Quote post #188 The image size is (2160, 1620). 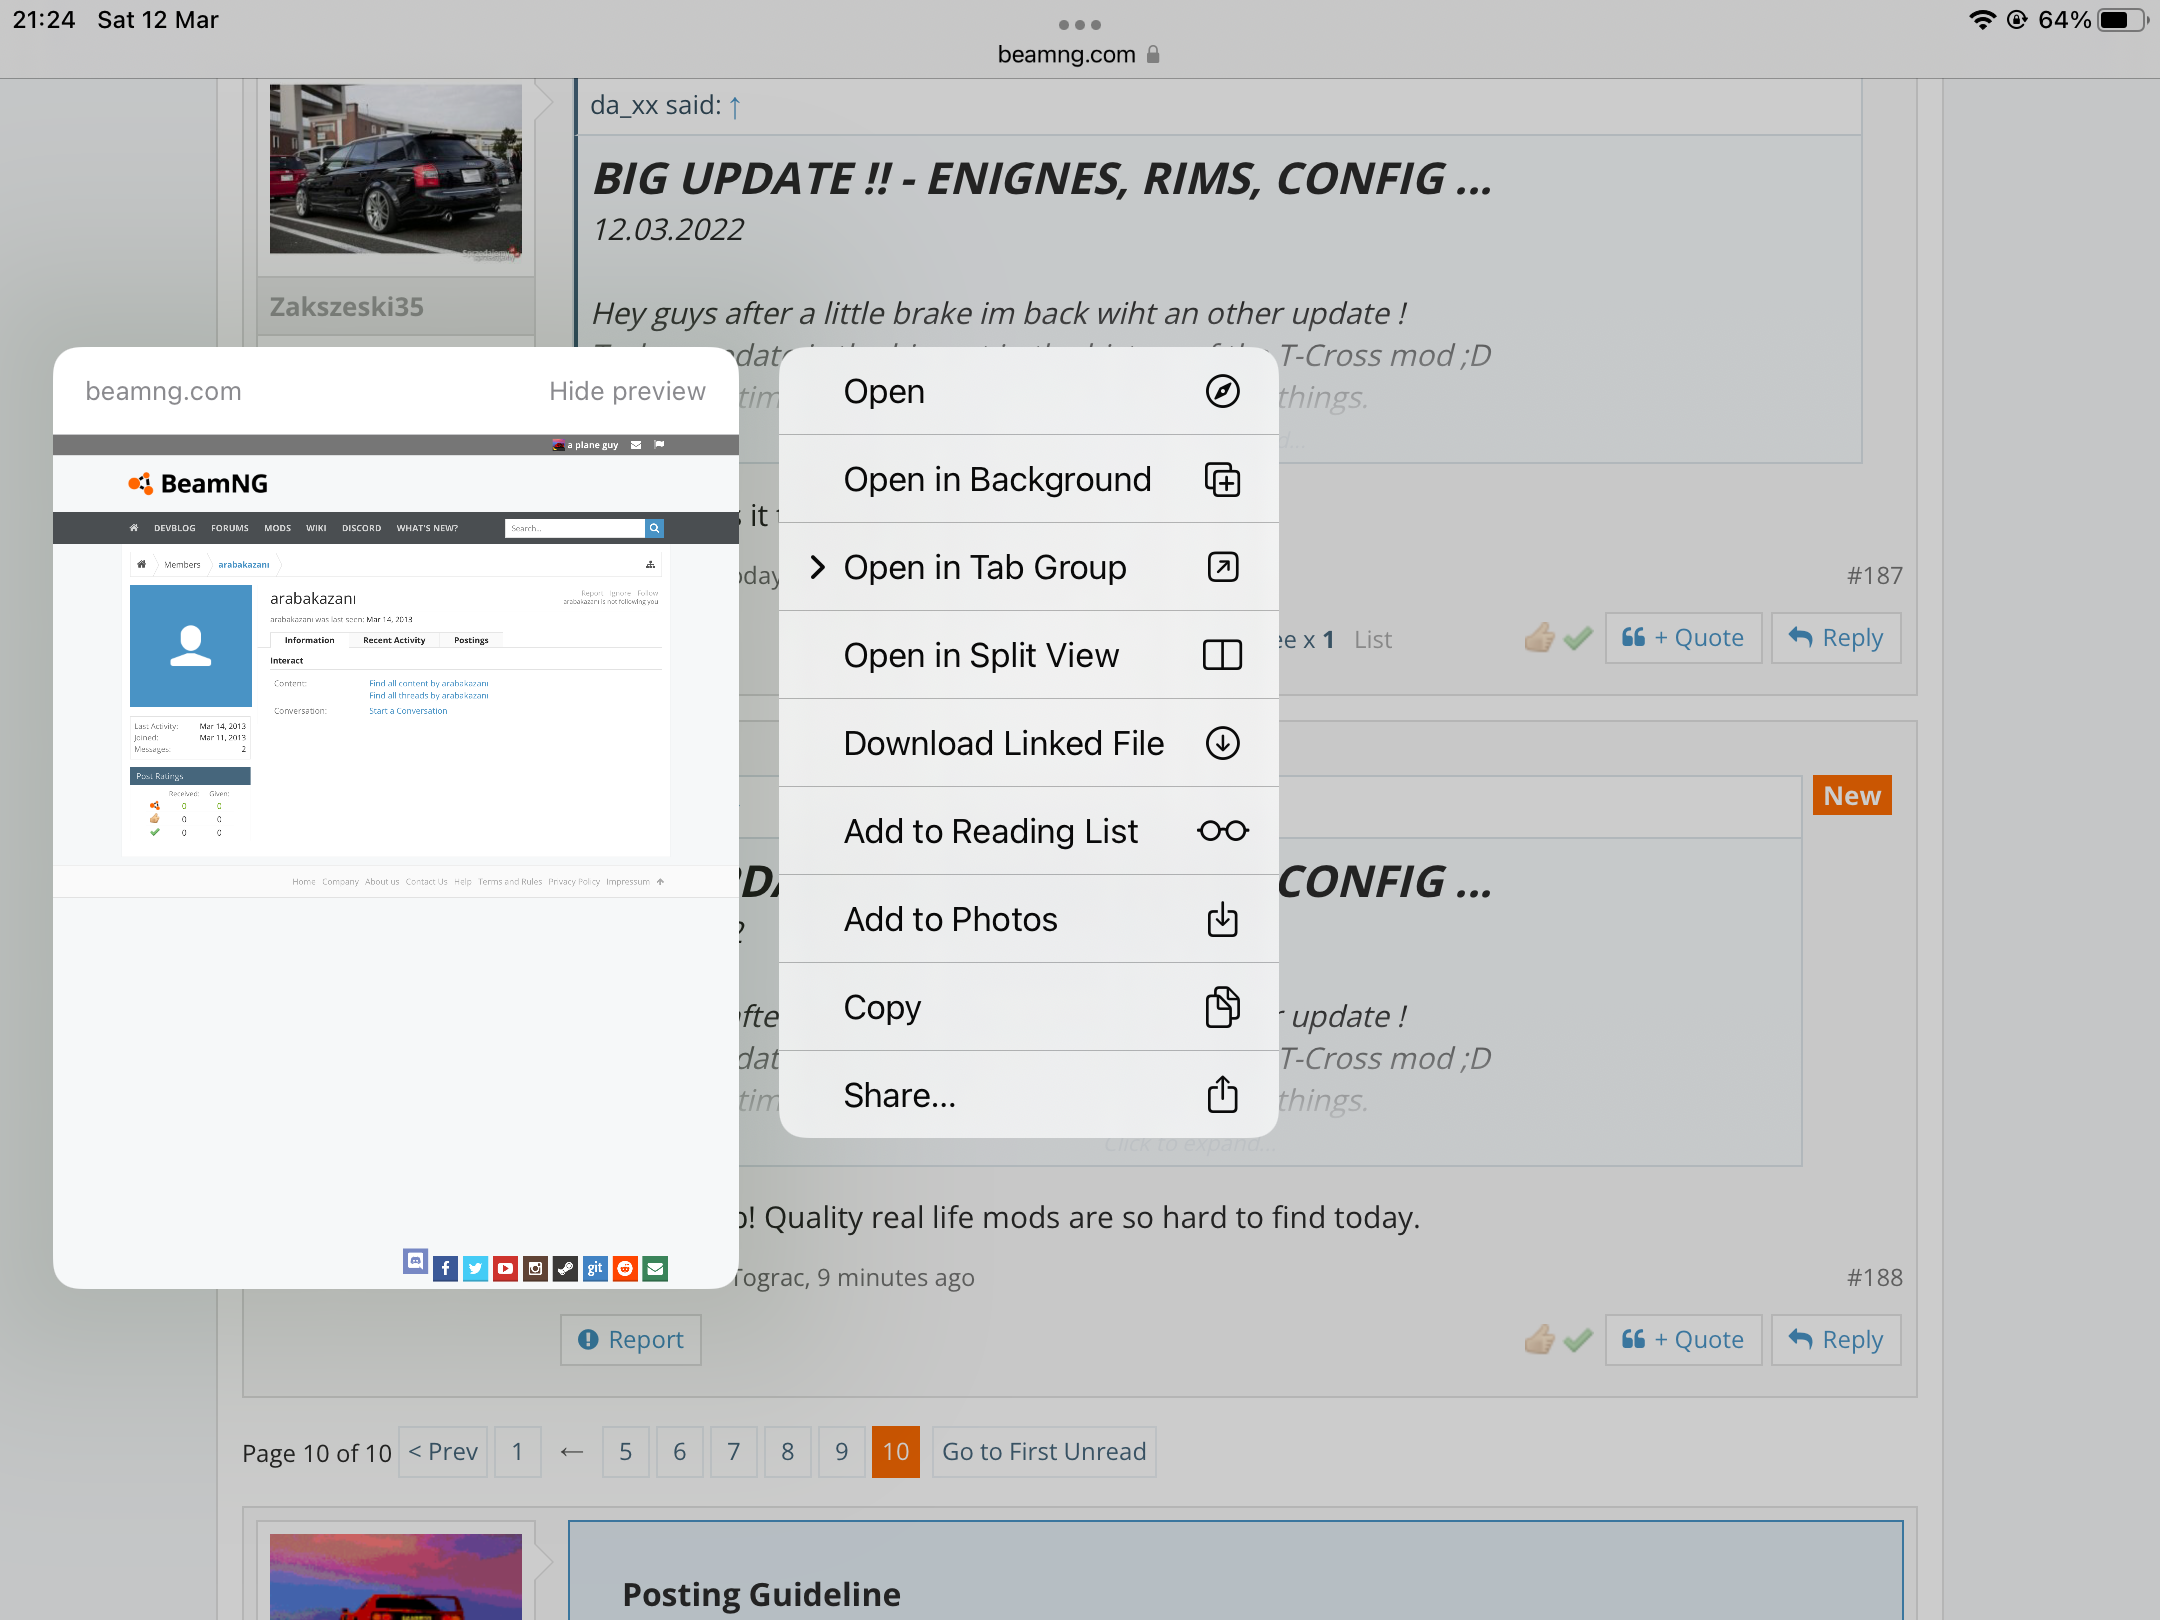[1683, 1340]
